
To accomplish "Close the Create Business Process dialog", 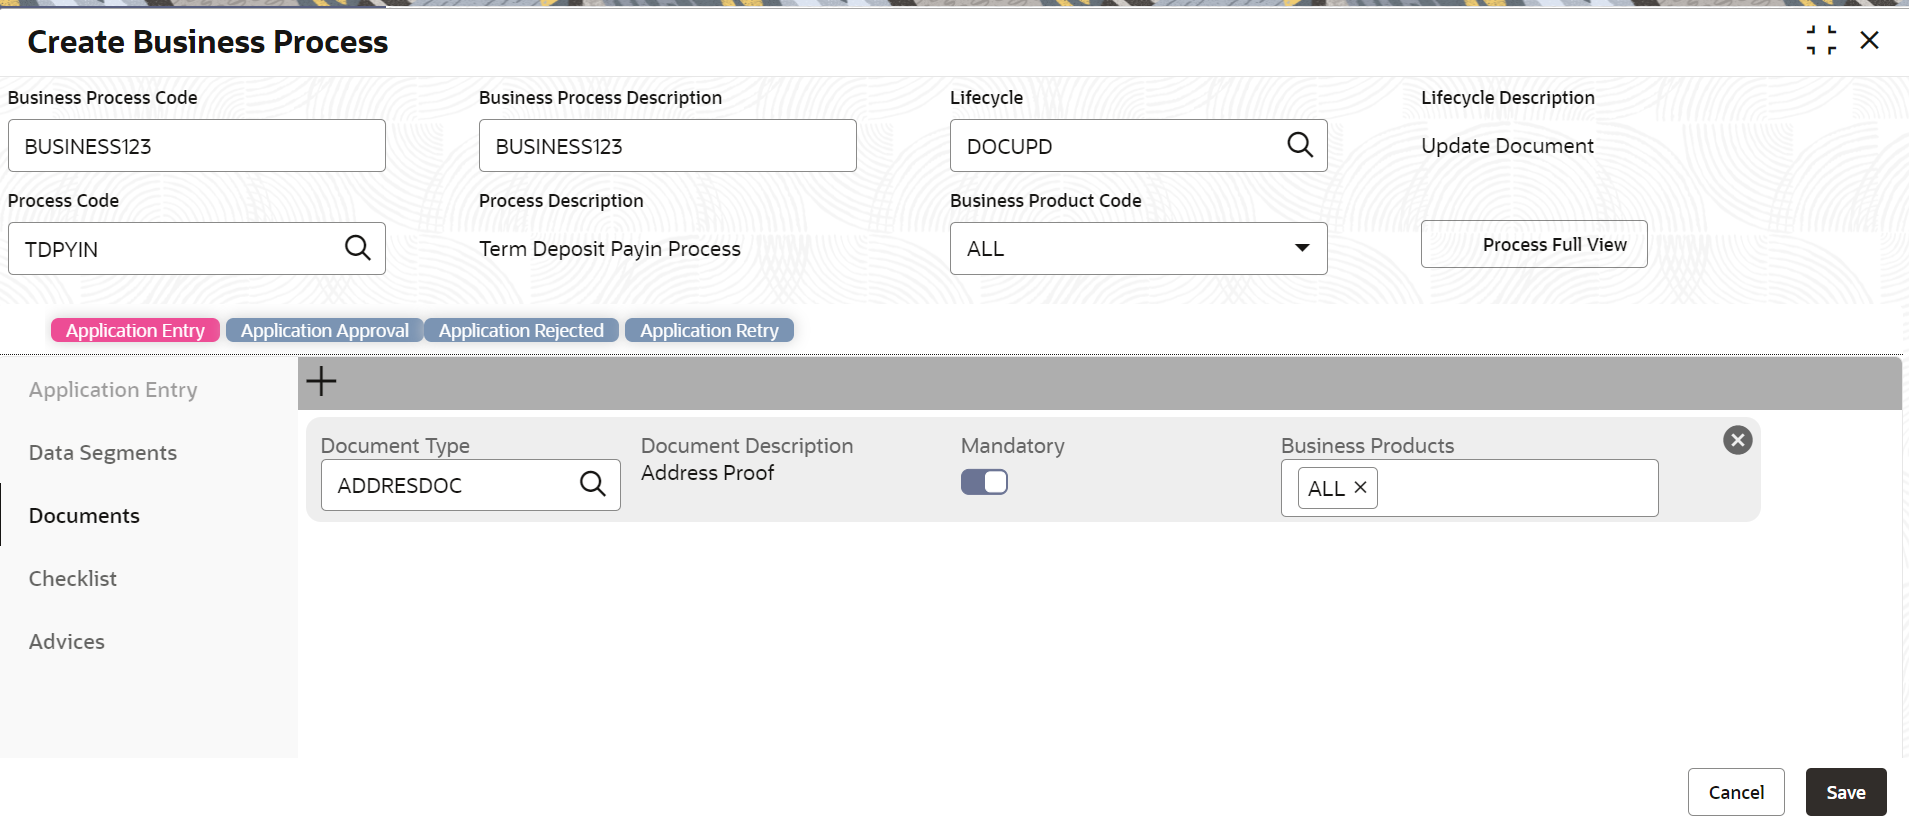I will tap(1869, 41).
